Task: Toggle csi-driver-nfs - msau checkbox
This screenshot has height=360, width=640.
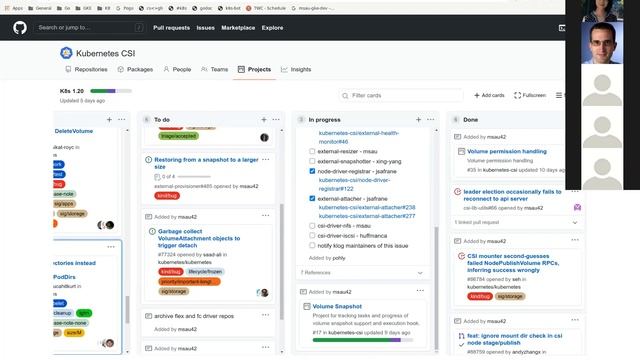Action: (x=312, y=226)
